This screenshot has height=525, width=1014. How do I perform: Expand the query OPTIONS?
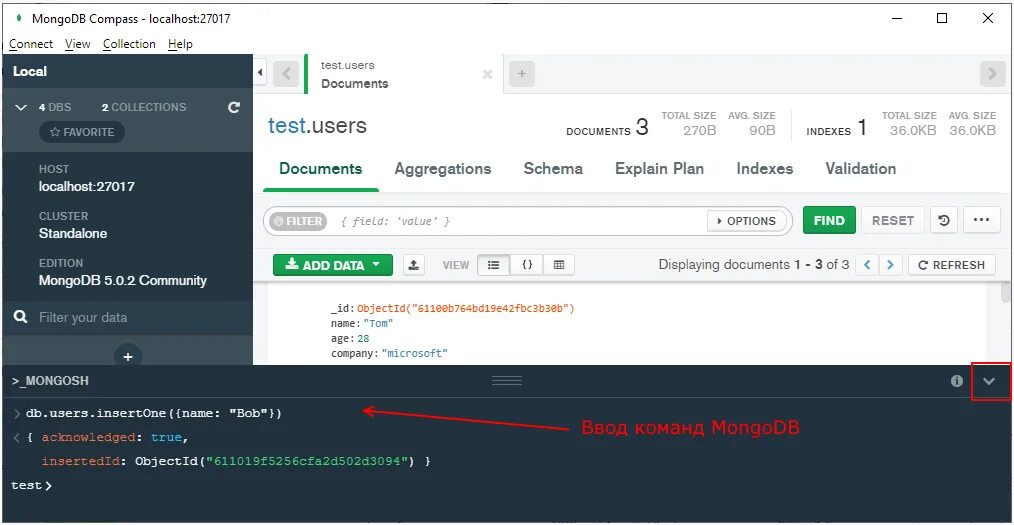point(746,220)
